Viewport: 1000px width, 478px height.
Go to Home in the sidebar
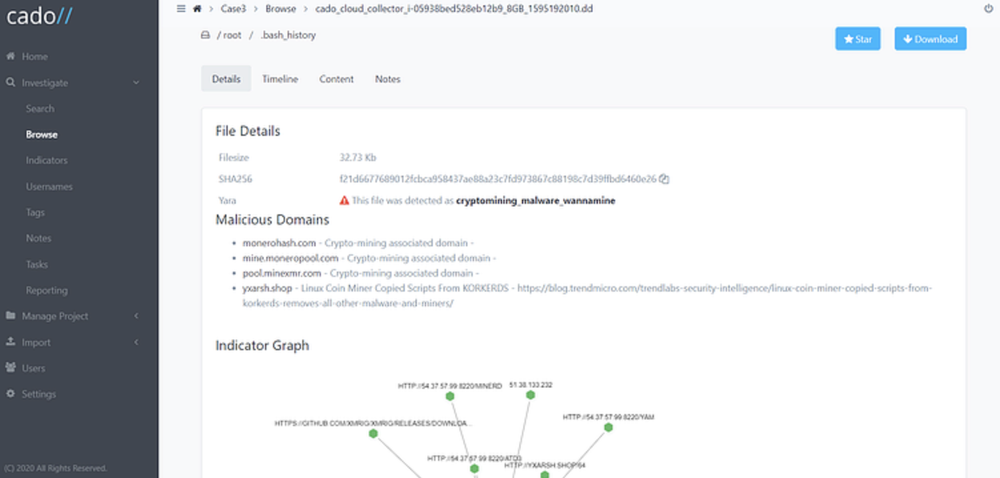(34, 56)
